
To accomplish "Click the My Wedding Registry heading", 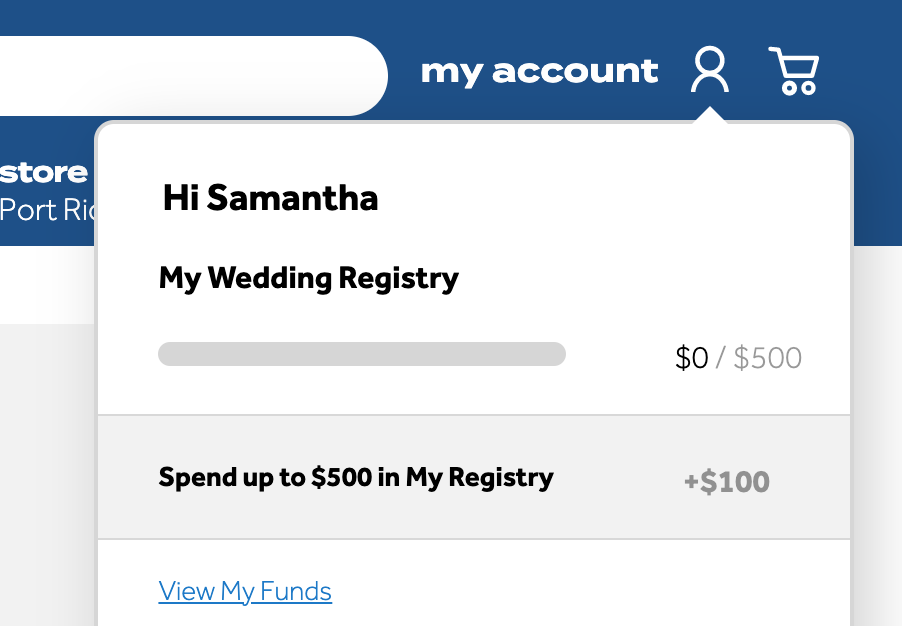I will click(x=309, y=278).
